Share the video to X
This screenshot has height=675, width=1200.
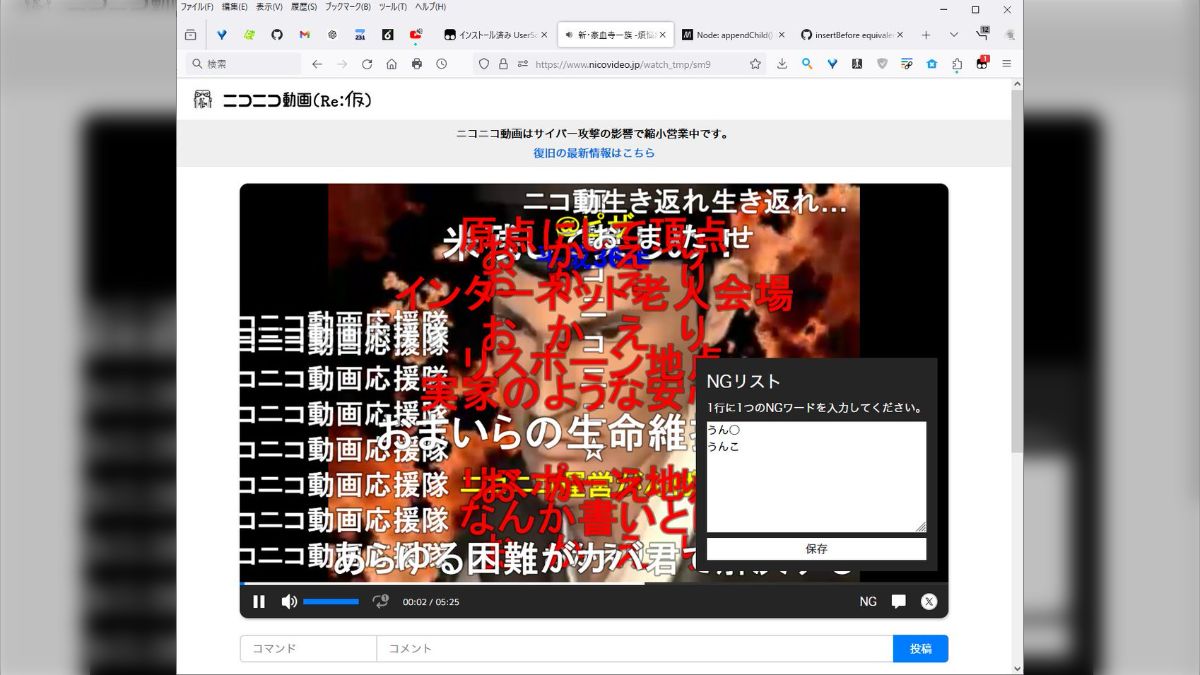click(x=929, y=601)
